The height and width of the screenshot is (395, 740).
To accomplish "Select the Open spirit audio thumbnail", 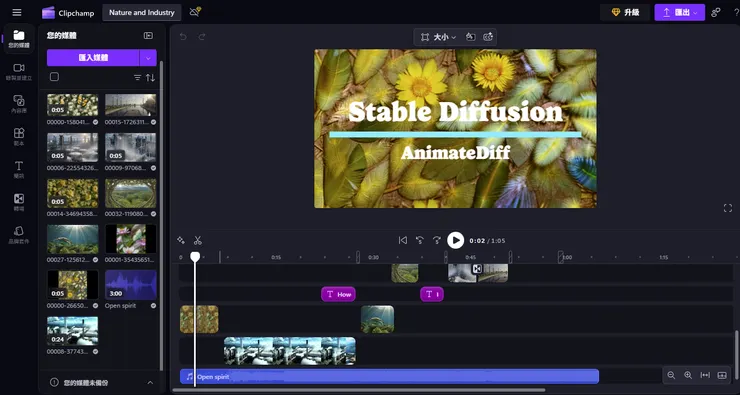I will tap(131, 285).
